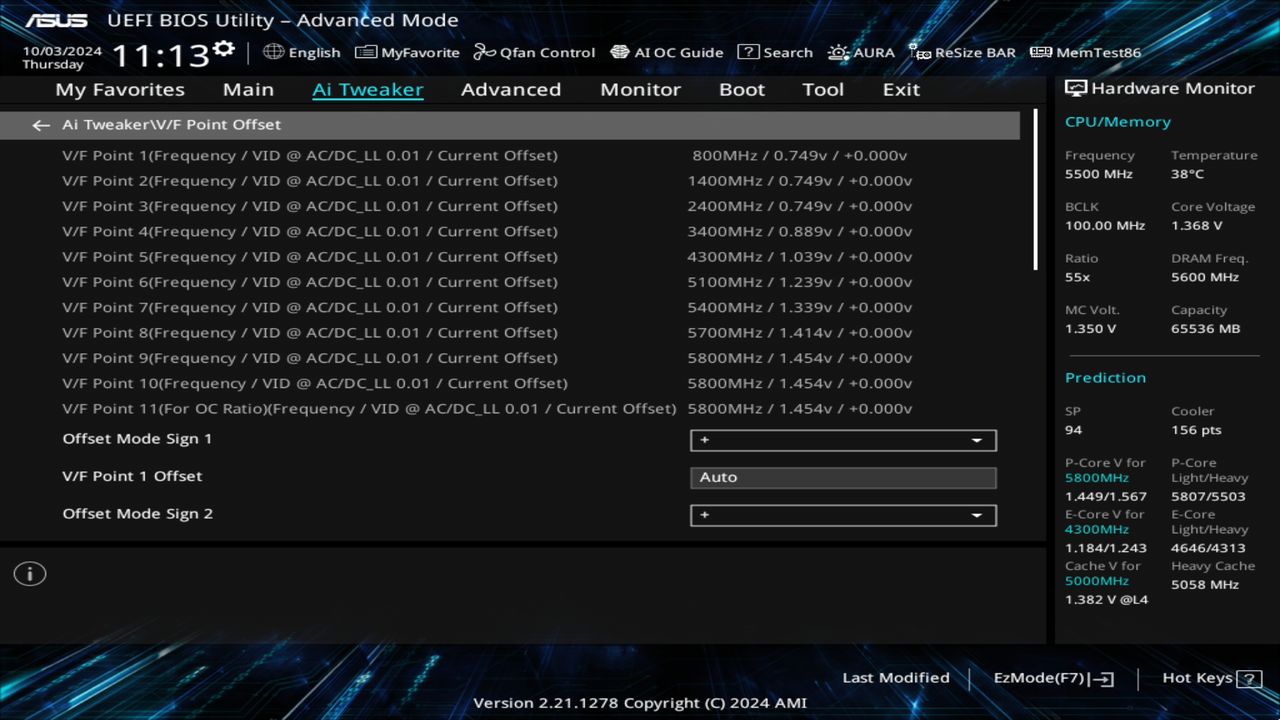Open clock settings via the gear icon
Viewport: 1280px width, 720px height.
click(222, 46)
